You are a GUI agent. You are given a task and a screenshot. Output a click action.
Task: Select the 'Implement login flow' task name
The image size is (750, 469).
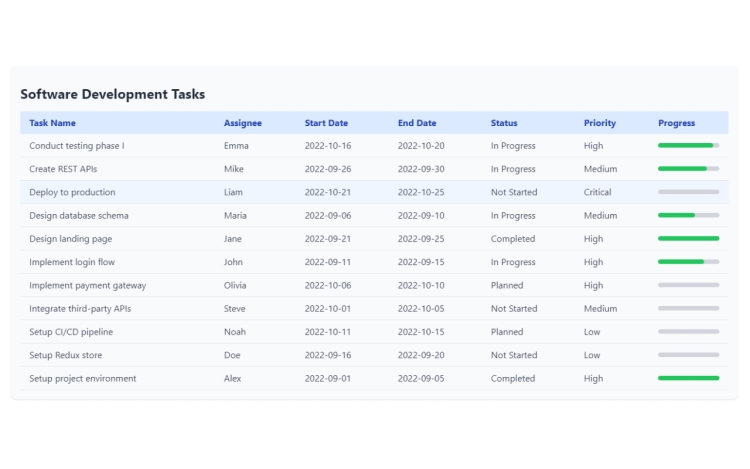[x=72, y=262]
